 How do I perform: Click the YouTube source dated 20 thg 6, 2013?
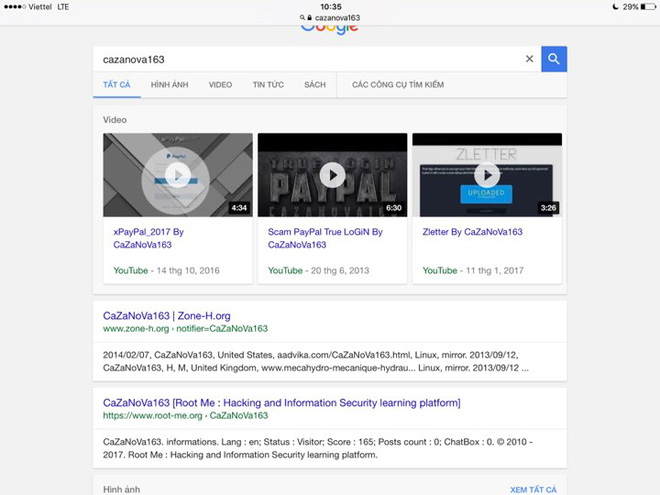(x=319, y=271)
